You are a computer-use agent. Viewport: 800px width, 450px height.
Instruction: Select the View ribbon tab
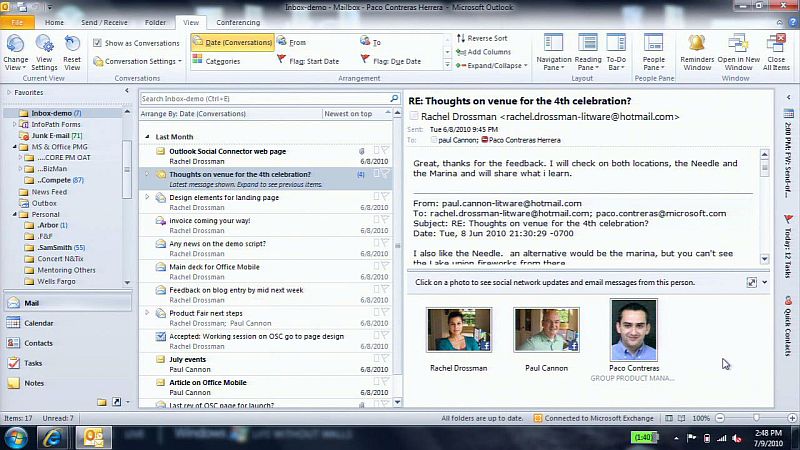tap(191, 22)
